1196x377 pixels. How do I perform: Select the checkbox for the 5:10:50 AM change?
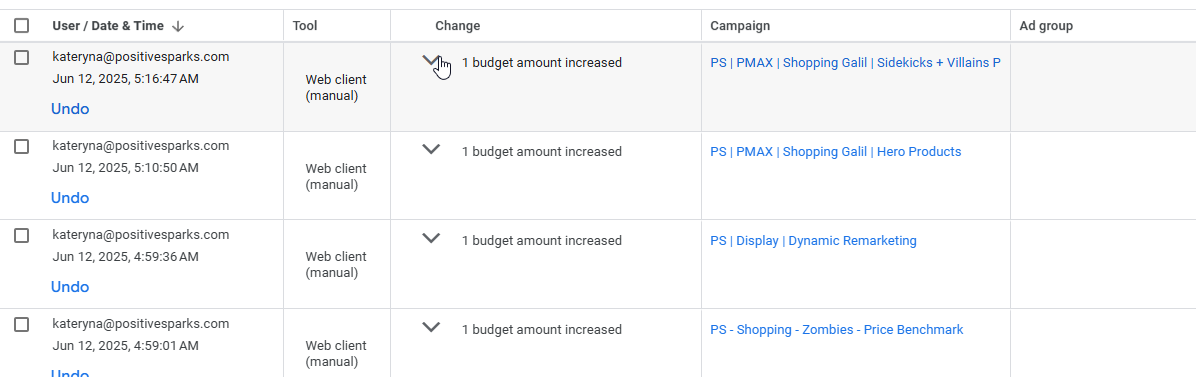click(21, 147)
